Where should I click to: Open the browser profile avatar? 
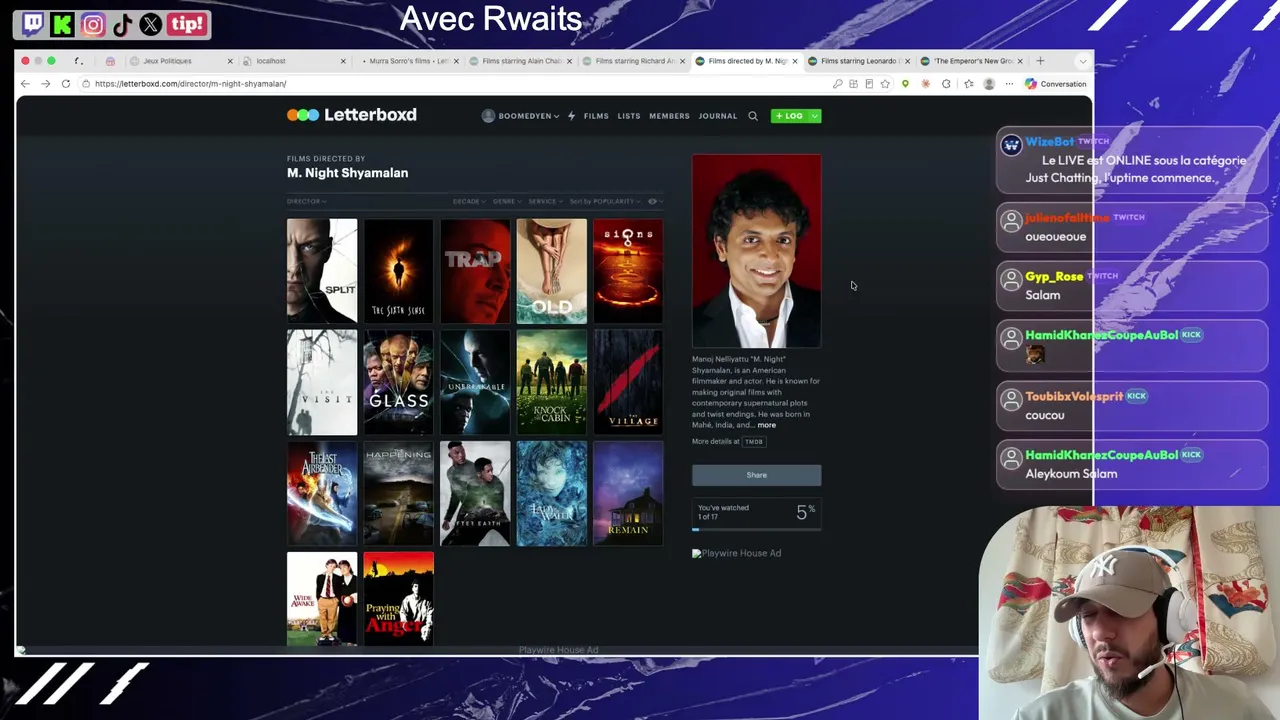pos(989,84)
